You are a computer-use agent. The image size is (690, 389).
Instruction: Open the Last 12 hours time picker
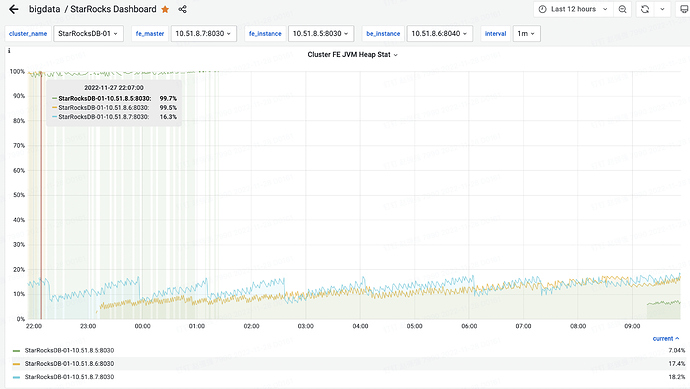[573, 9]
